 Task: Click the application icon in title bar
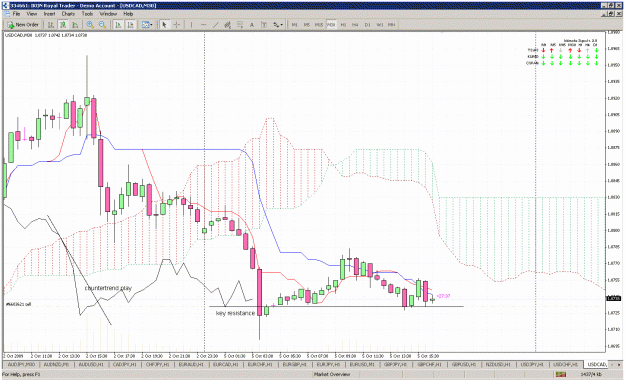click(x=6, y=5)
